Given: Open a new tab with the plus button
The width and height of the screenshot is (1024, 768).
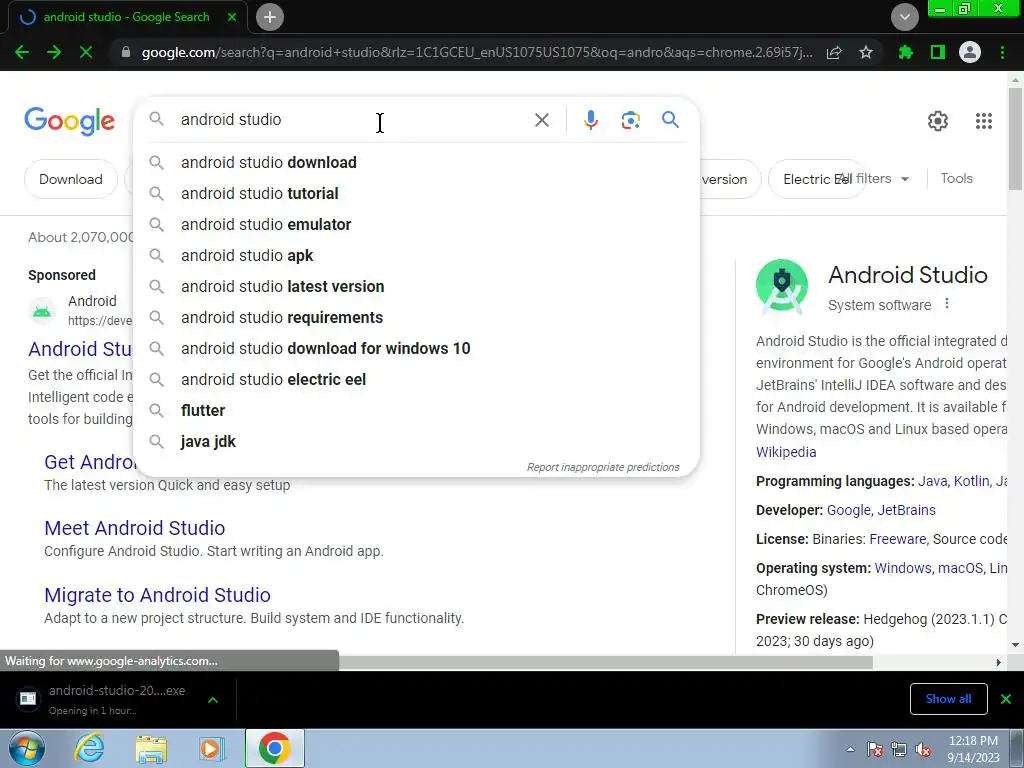Looking at the screenshot, I should coord(270,17).
